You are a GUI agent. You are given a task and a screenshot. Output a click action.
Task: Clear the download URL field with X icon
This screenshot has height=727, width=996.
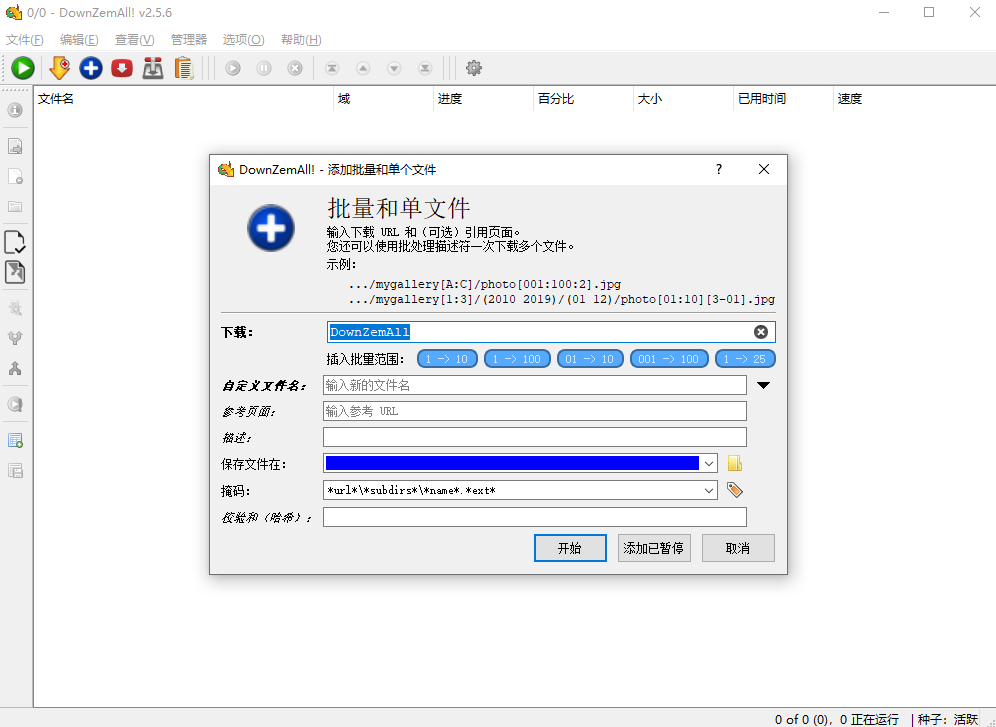coord(761,332)
